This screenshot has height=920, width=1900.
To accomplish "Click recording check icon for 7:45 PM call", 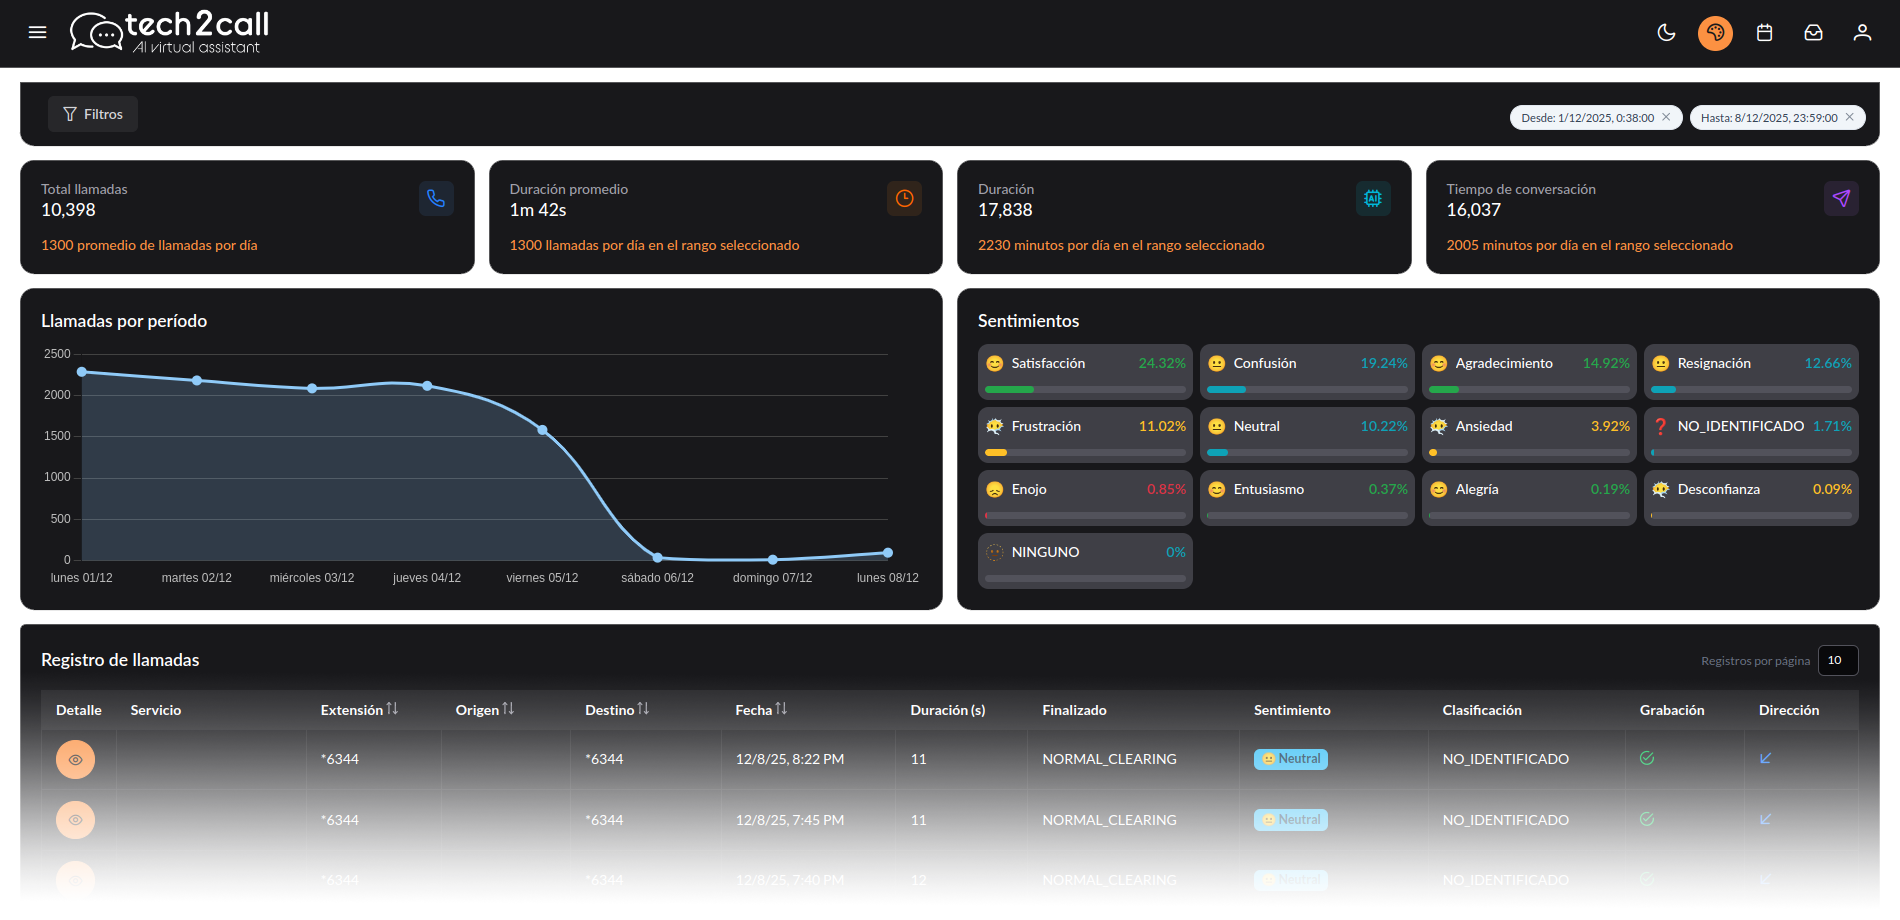I will [1647, 819].
